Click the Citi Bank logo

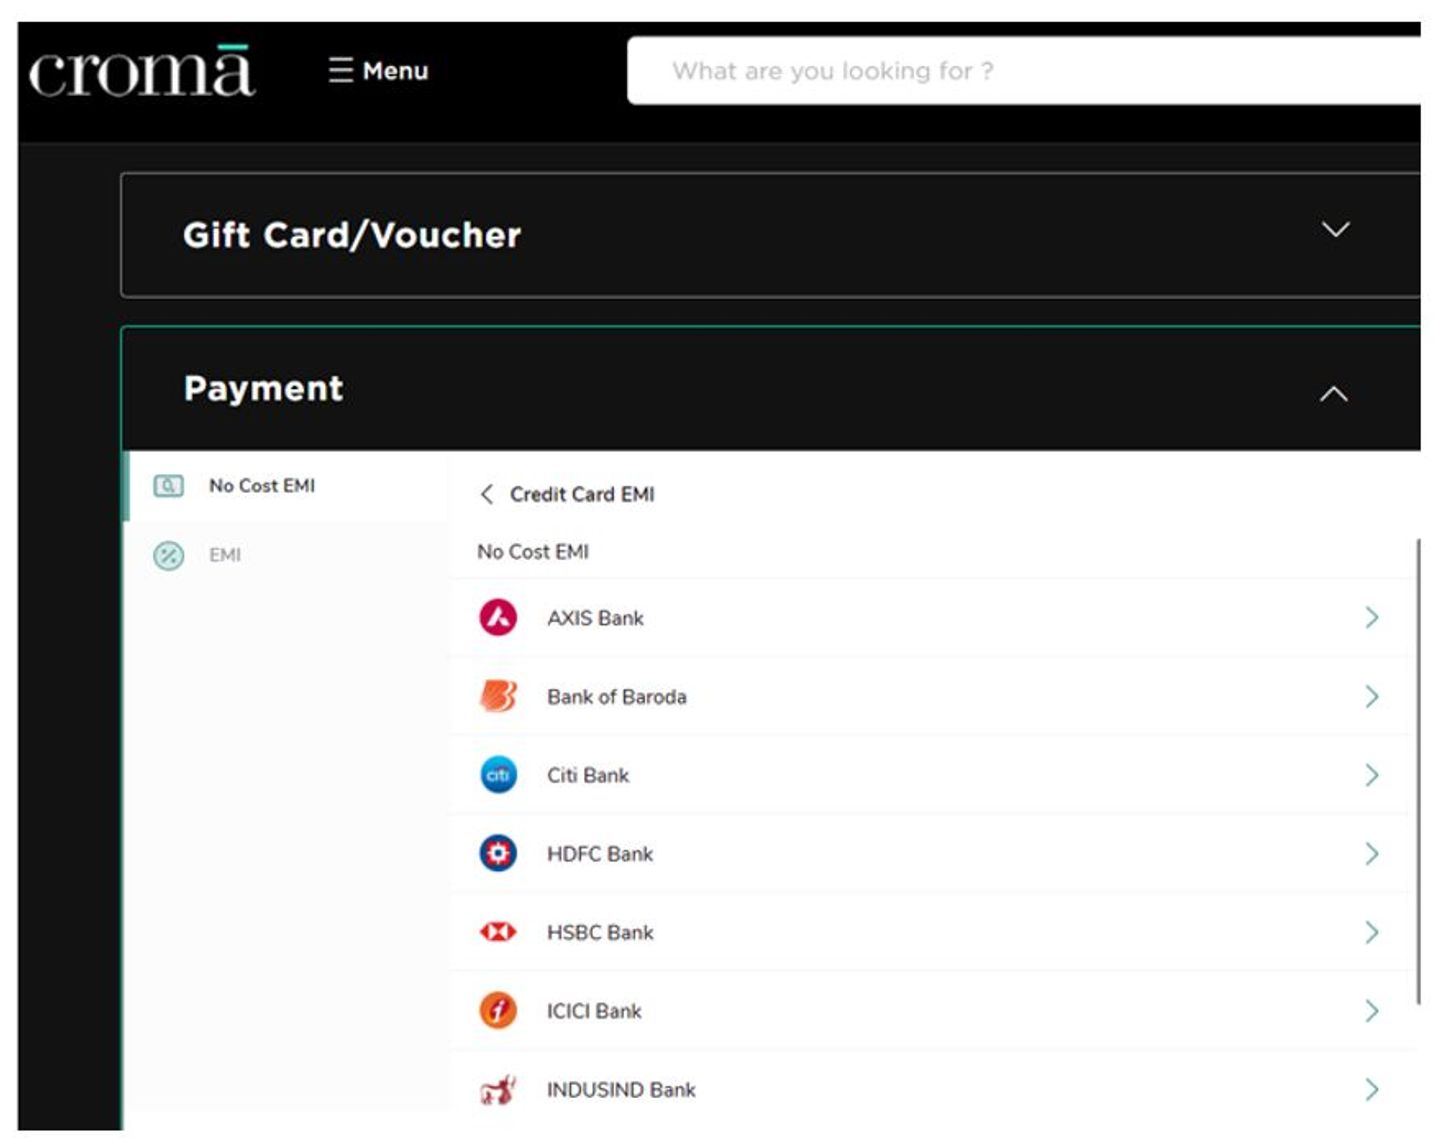[x=498, y=775]
